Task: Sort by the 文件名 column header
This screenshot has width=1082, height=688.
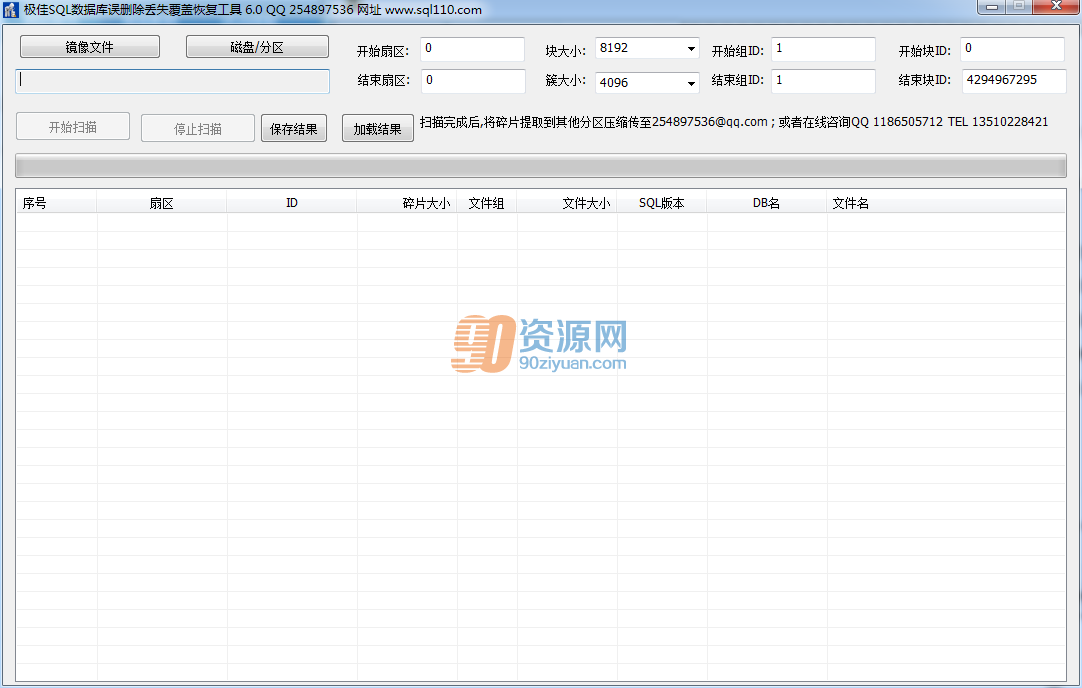Action: (946, 203)
